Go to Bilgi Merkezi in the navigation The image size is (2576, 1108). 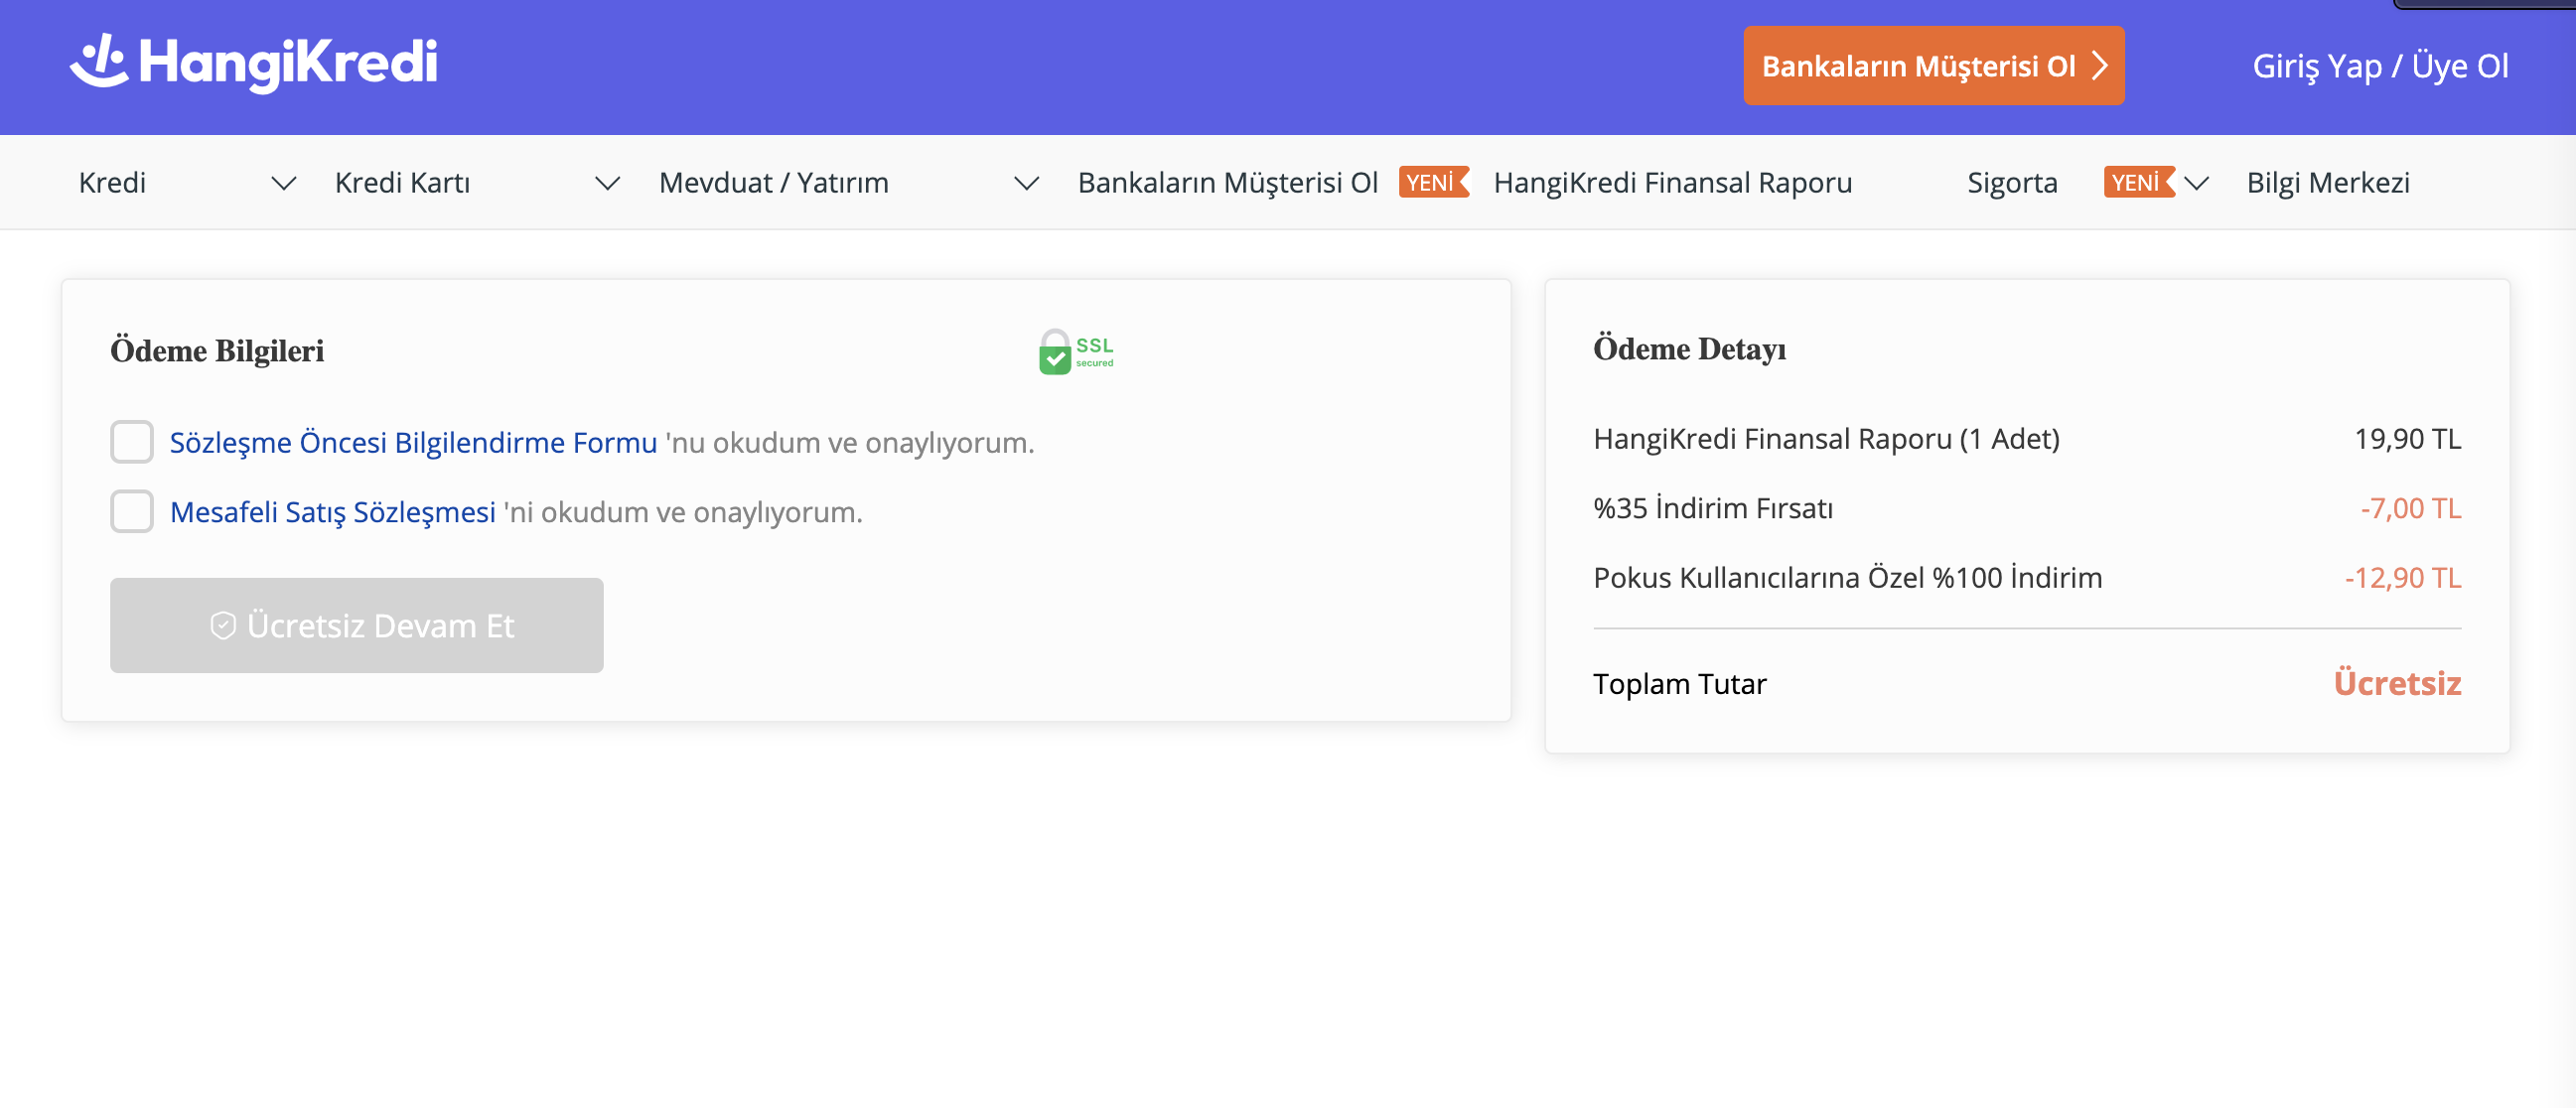point(2327,183)
